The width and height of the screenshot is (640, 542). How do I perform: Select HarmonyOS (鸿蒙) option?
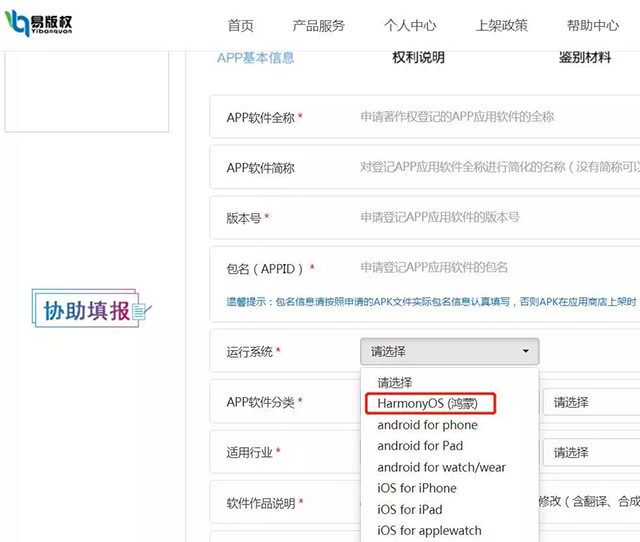[x=430, y=404]
